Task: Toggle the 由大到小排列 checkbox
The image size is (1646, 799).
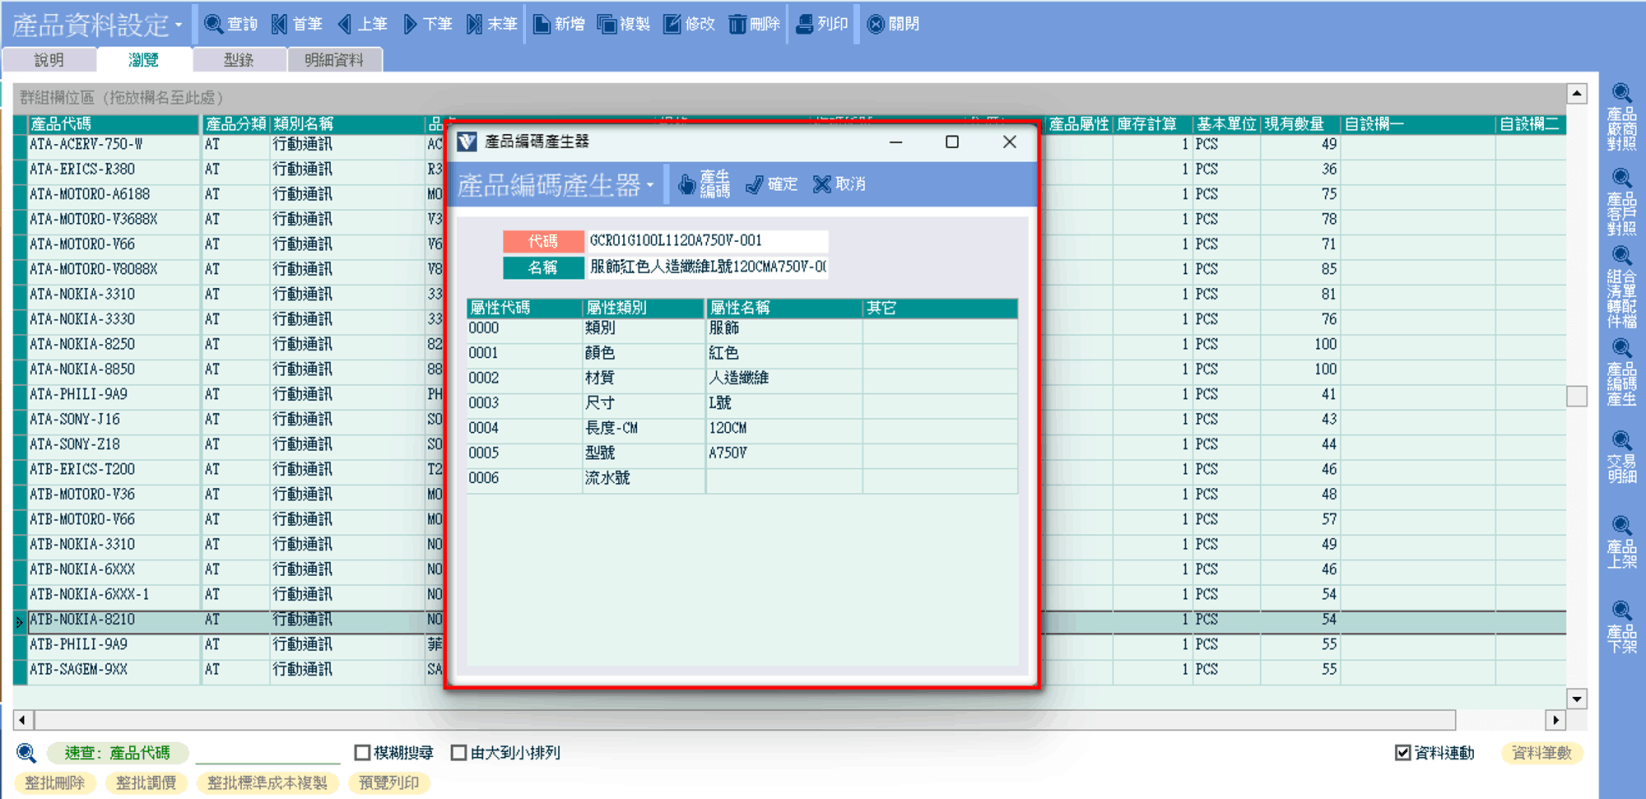Action: coord(459,752)
